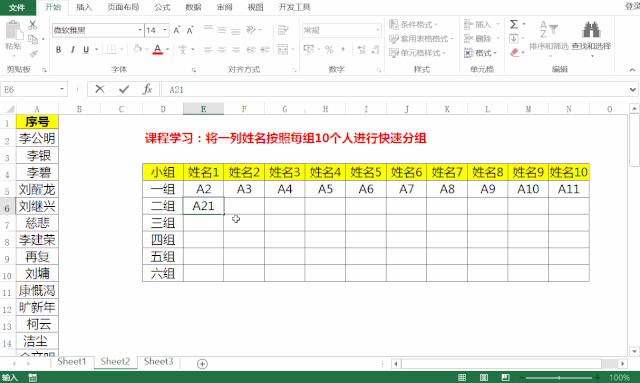Click the Paste clipboard icon
Screen dimensions: 640x383
point(13,31)
